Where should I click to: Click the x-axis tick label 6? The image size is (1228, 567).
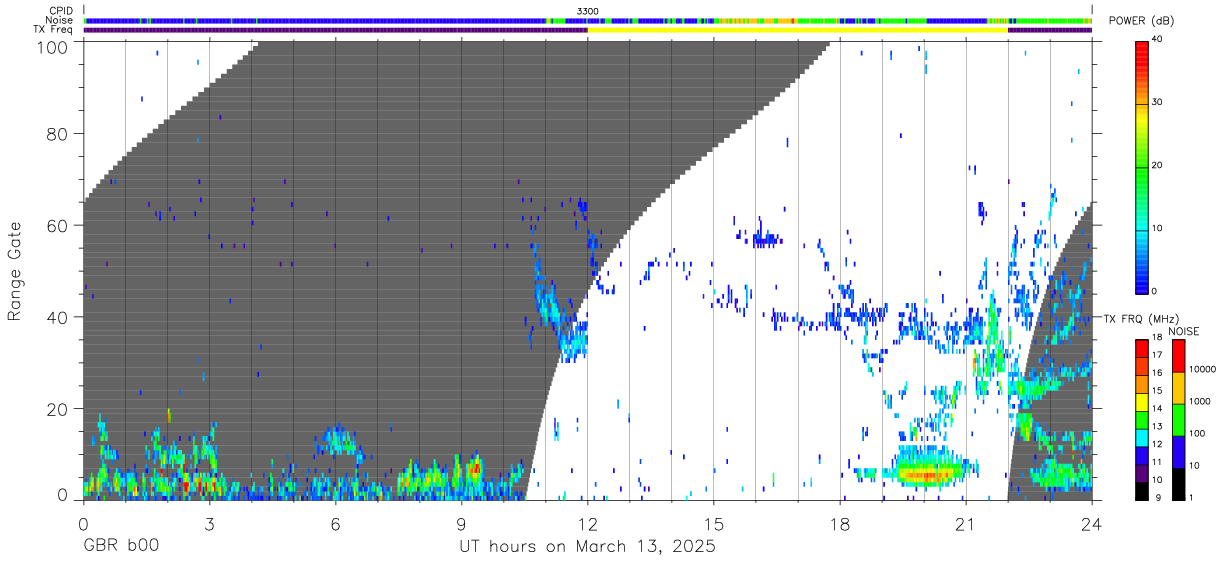tap(335, 524)
